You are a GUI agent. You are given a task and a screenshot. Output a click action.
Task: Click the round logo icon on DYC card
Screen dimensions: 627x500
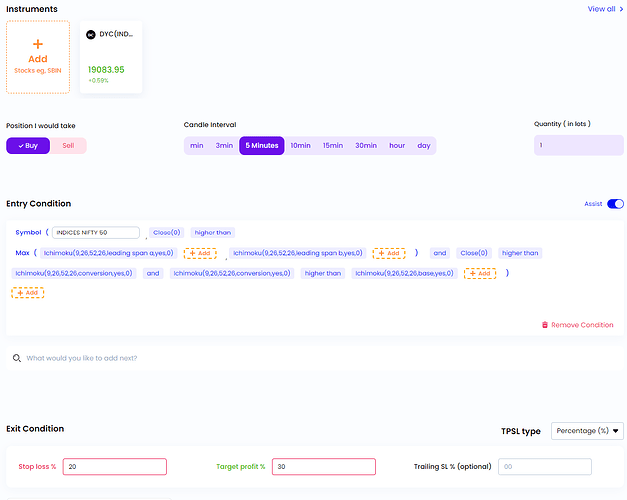[91, 35]
